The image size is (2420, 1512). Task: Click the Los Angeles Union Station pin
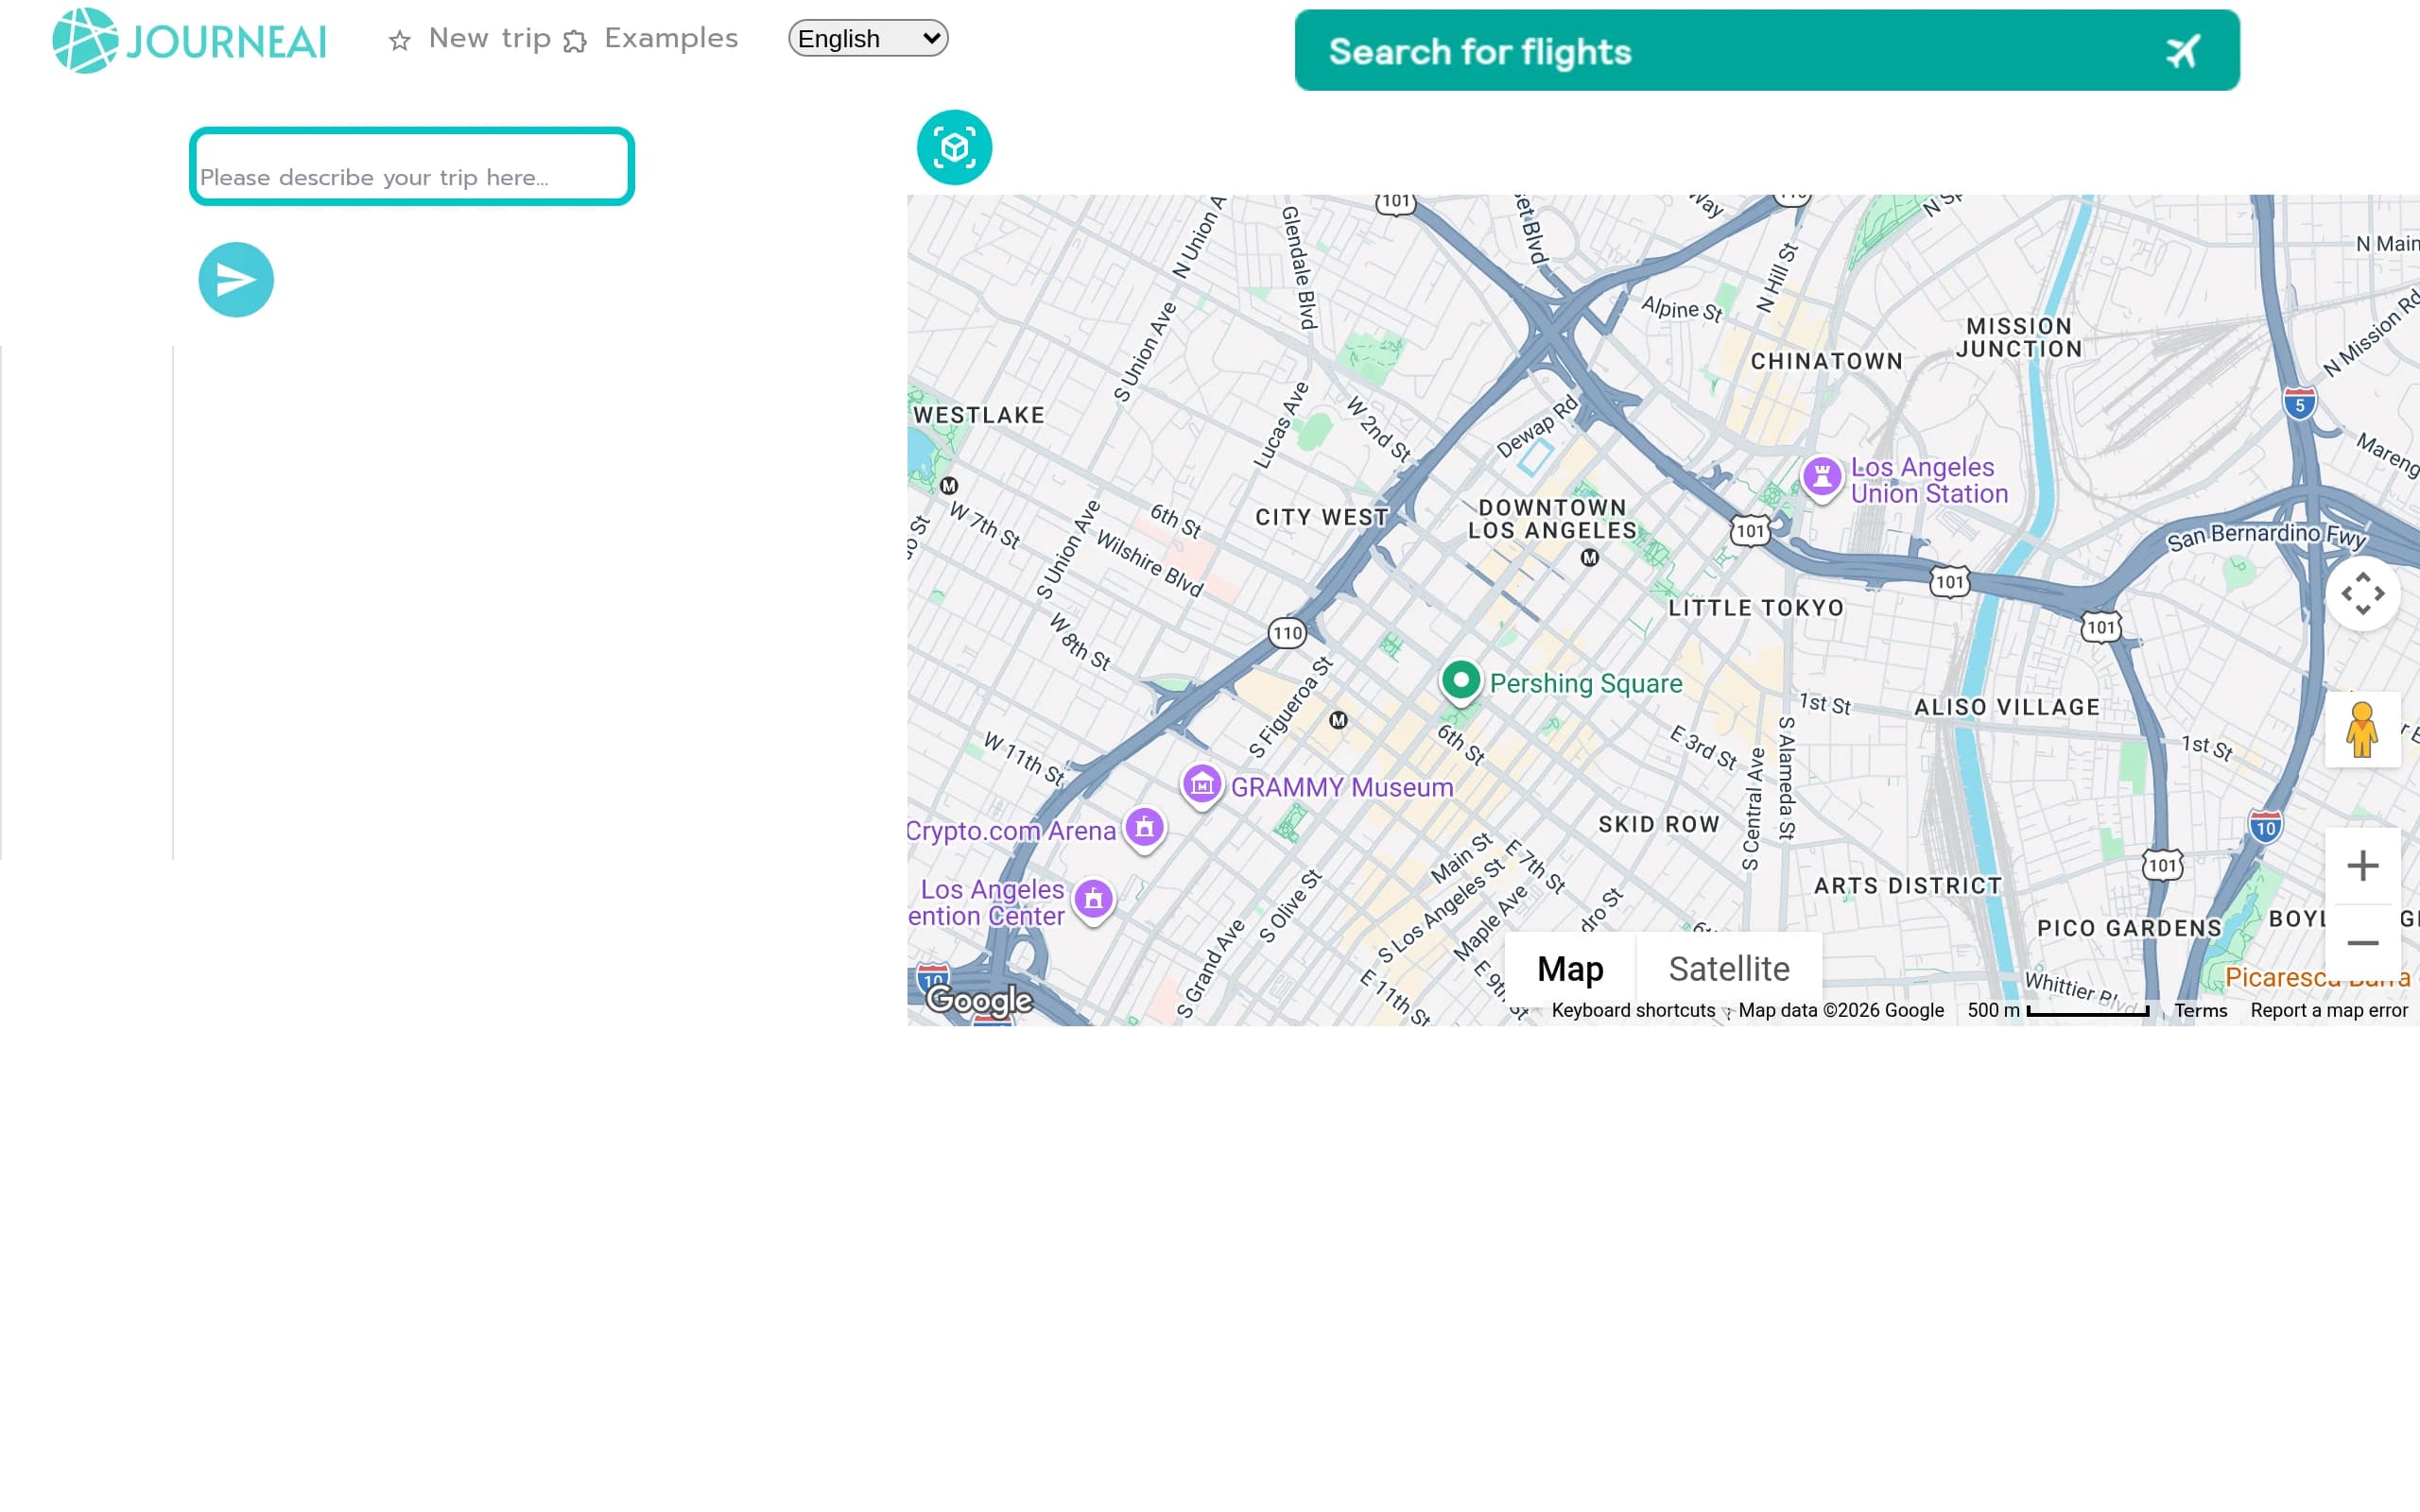1822,478
